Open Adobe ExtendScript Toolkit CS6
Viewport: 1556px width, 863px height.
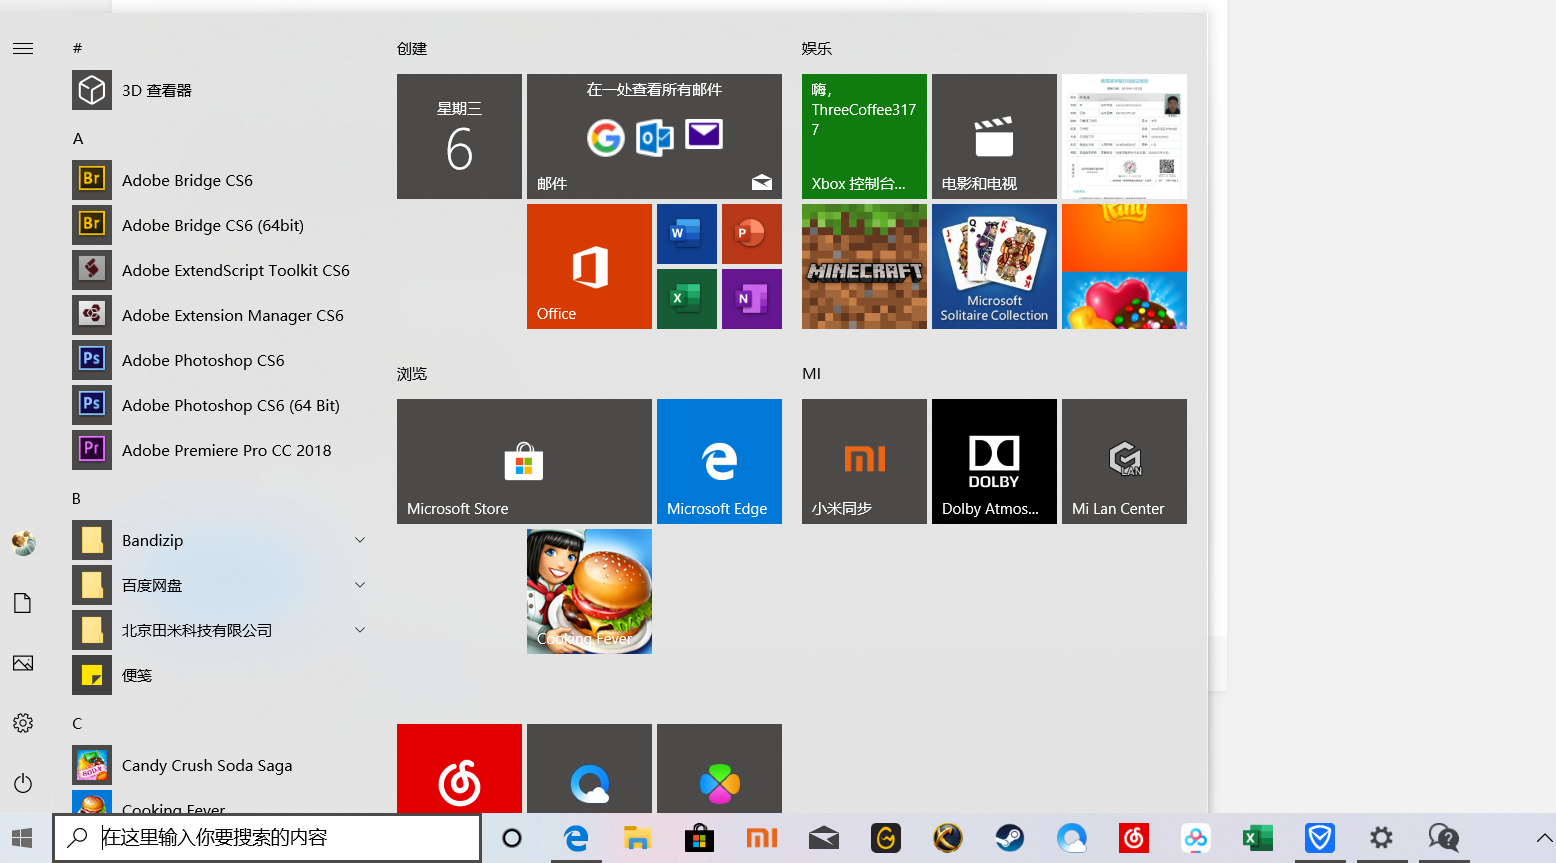[218, 270]
